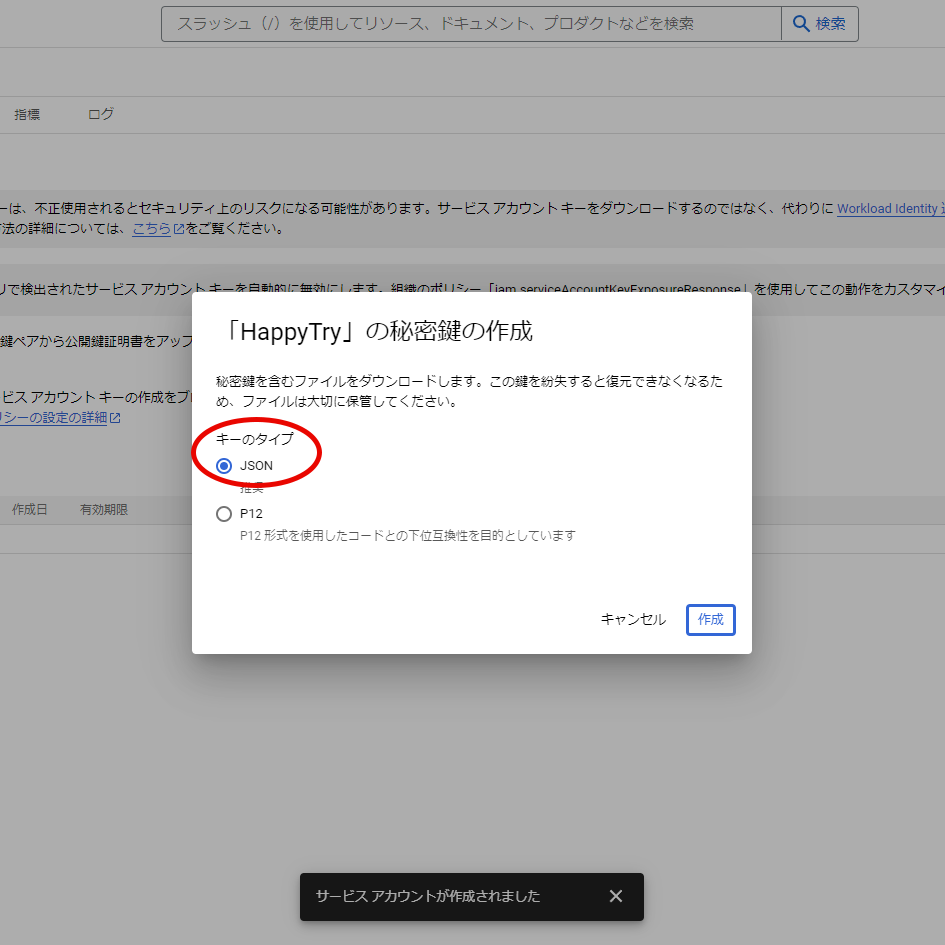The image size is (945, 945).
Task: Open the ポリシーの設定の詳細 link
Action: click(55, 418)
